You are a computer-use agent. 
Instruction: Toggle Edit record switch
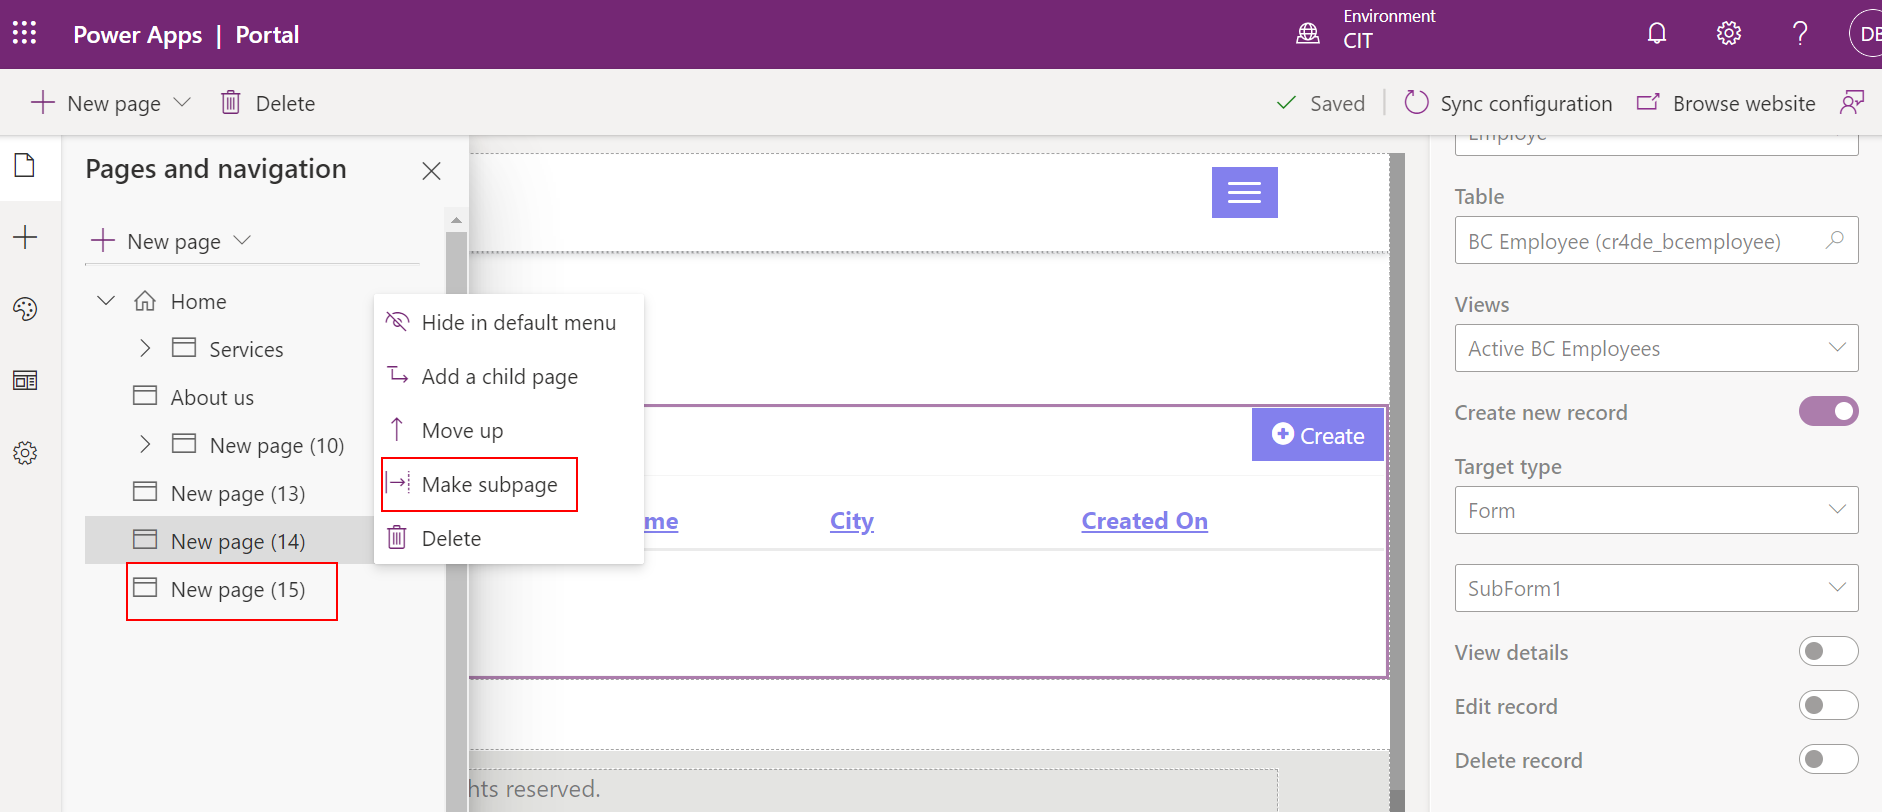1828,705
